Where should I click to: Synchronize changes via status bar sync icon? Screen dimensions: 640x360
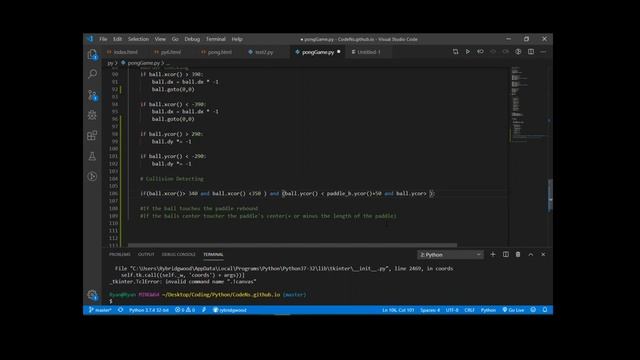pyautogui.click(x=120, y=310)
